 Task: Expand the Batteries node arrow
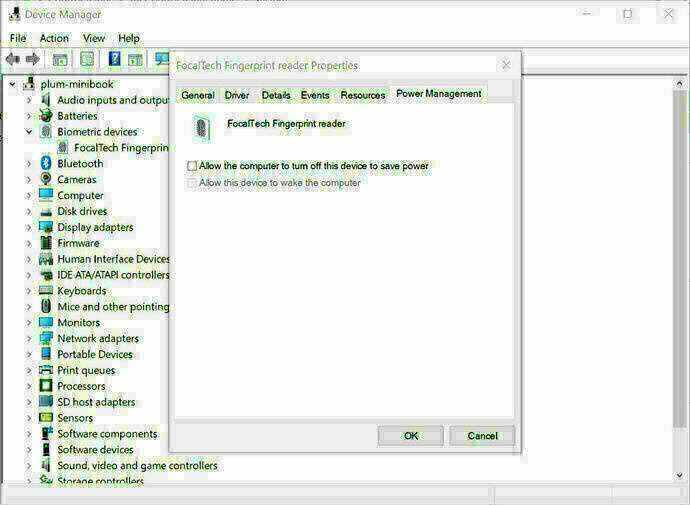pyautogui.click(x=29, y=116)
